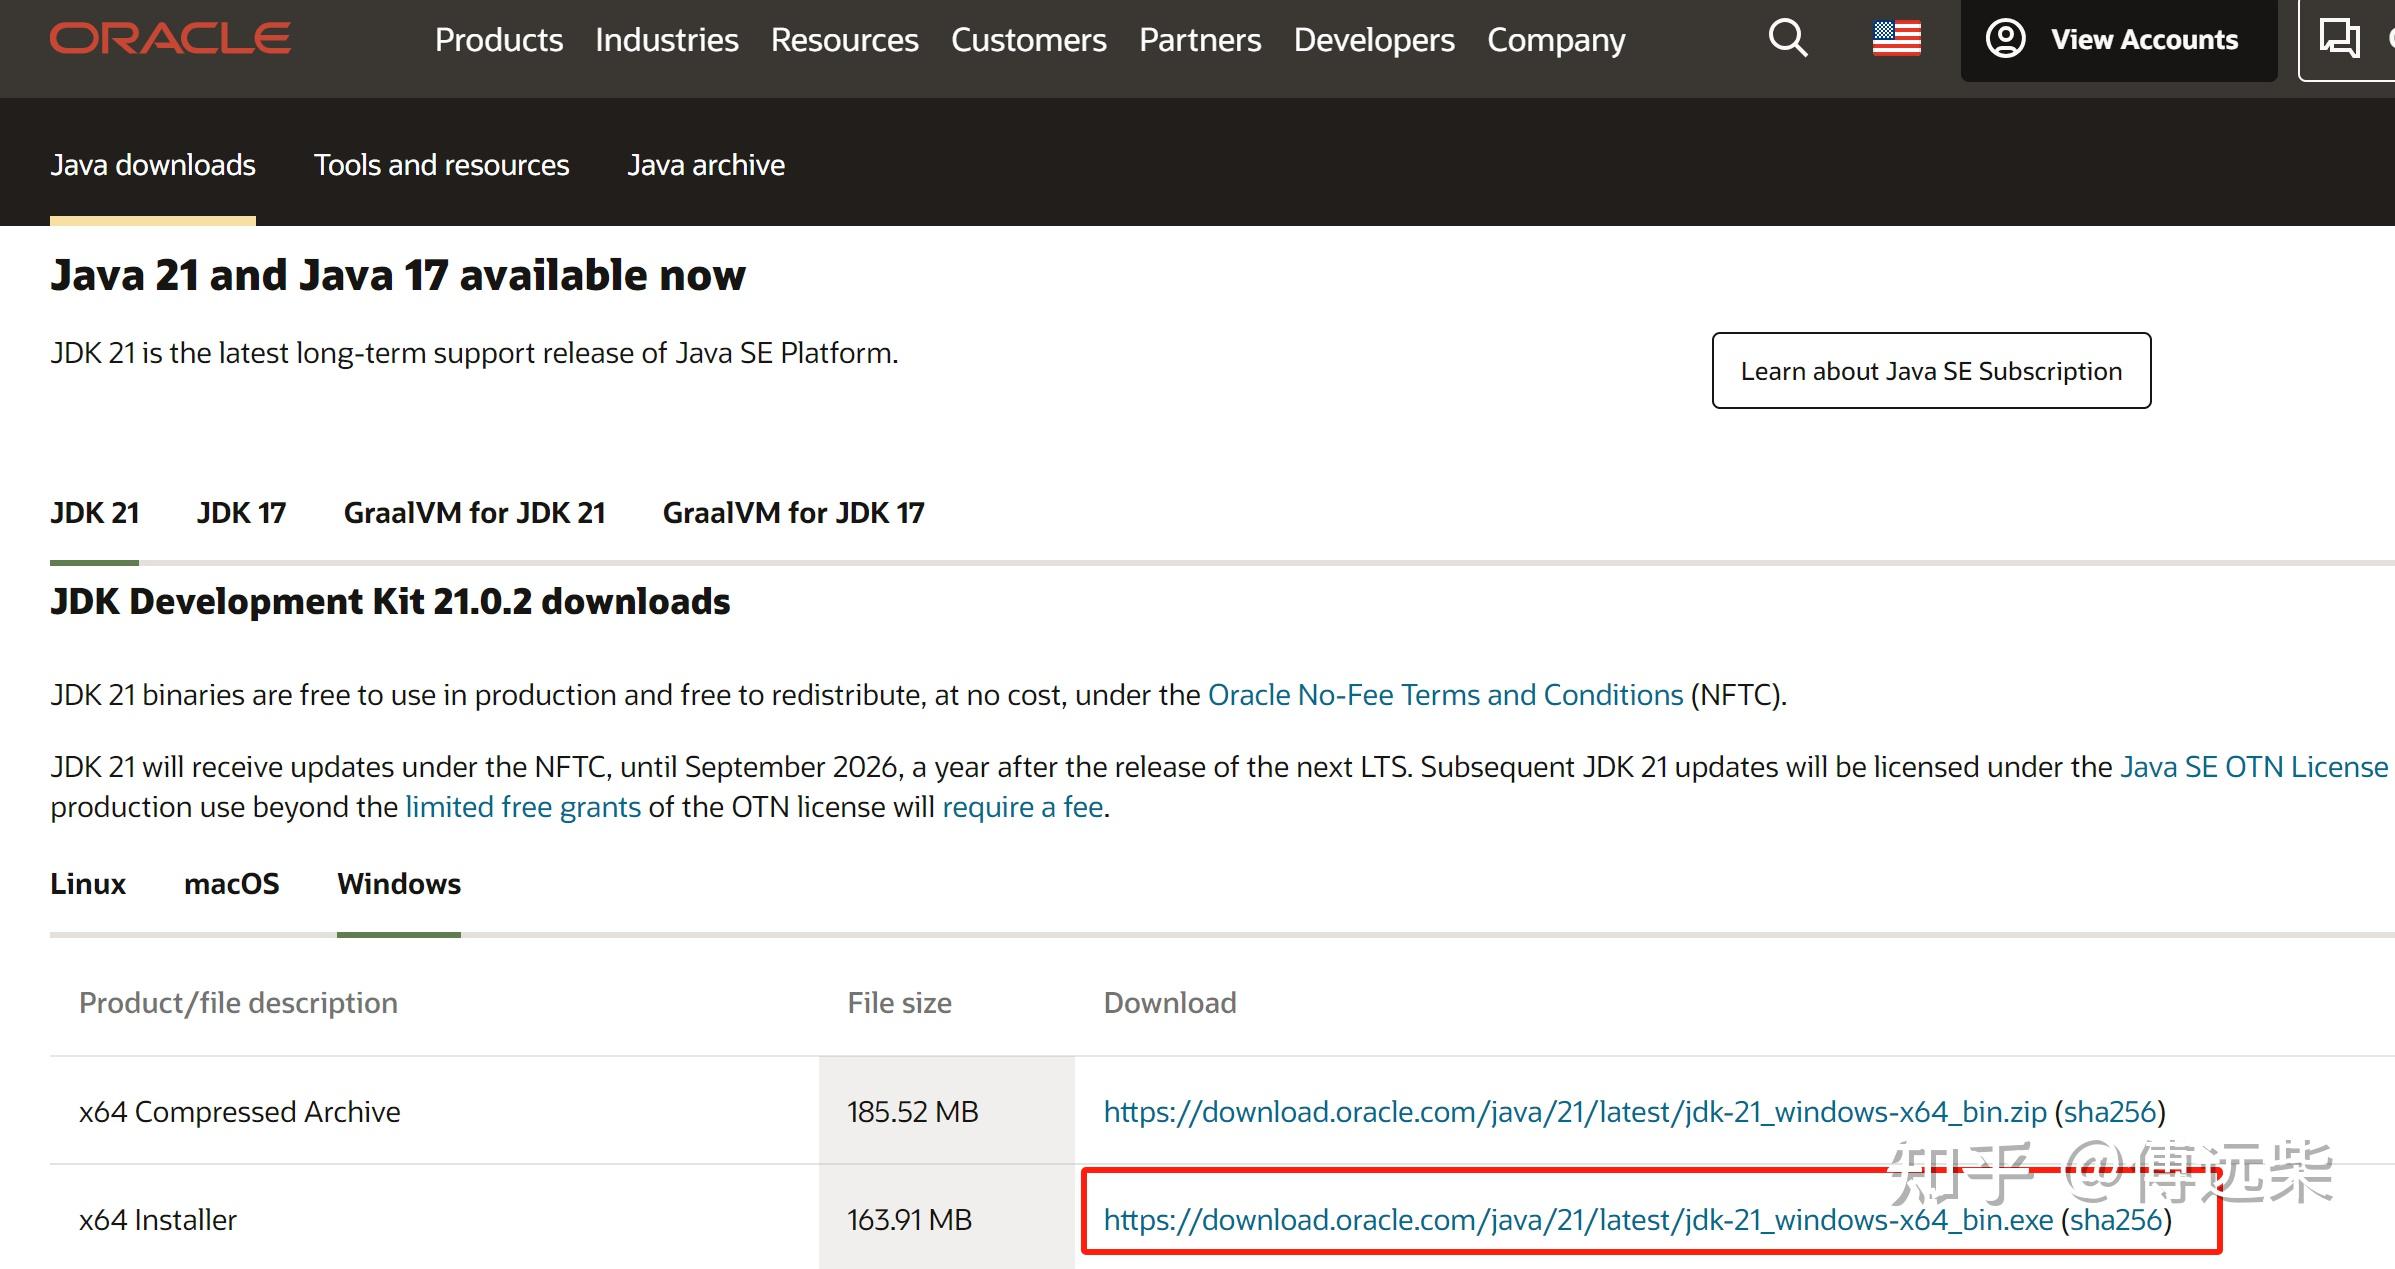Image resolution: width=2395 pixels, height=1269 pixels.
Task: Open the Company menu
Action: pyautogui.click(x=1556, y=40)
